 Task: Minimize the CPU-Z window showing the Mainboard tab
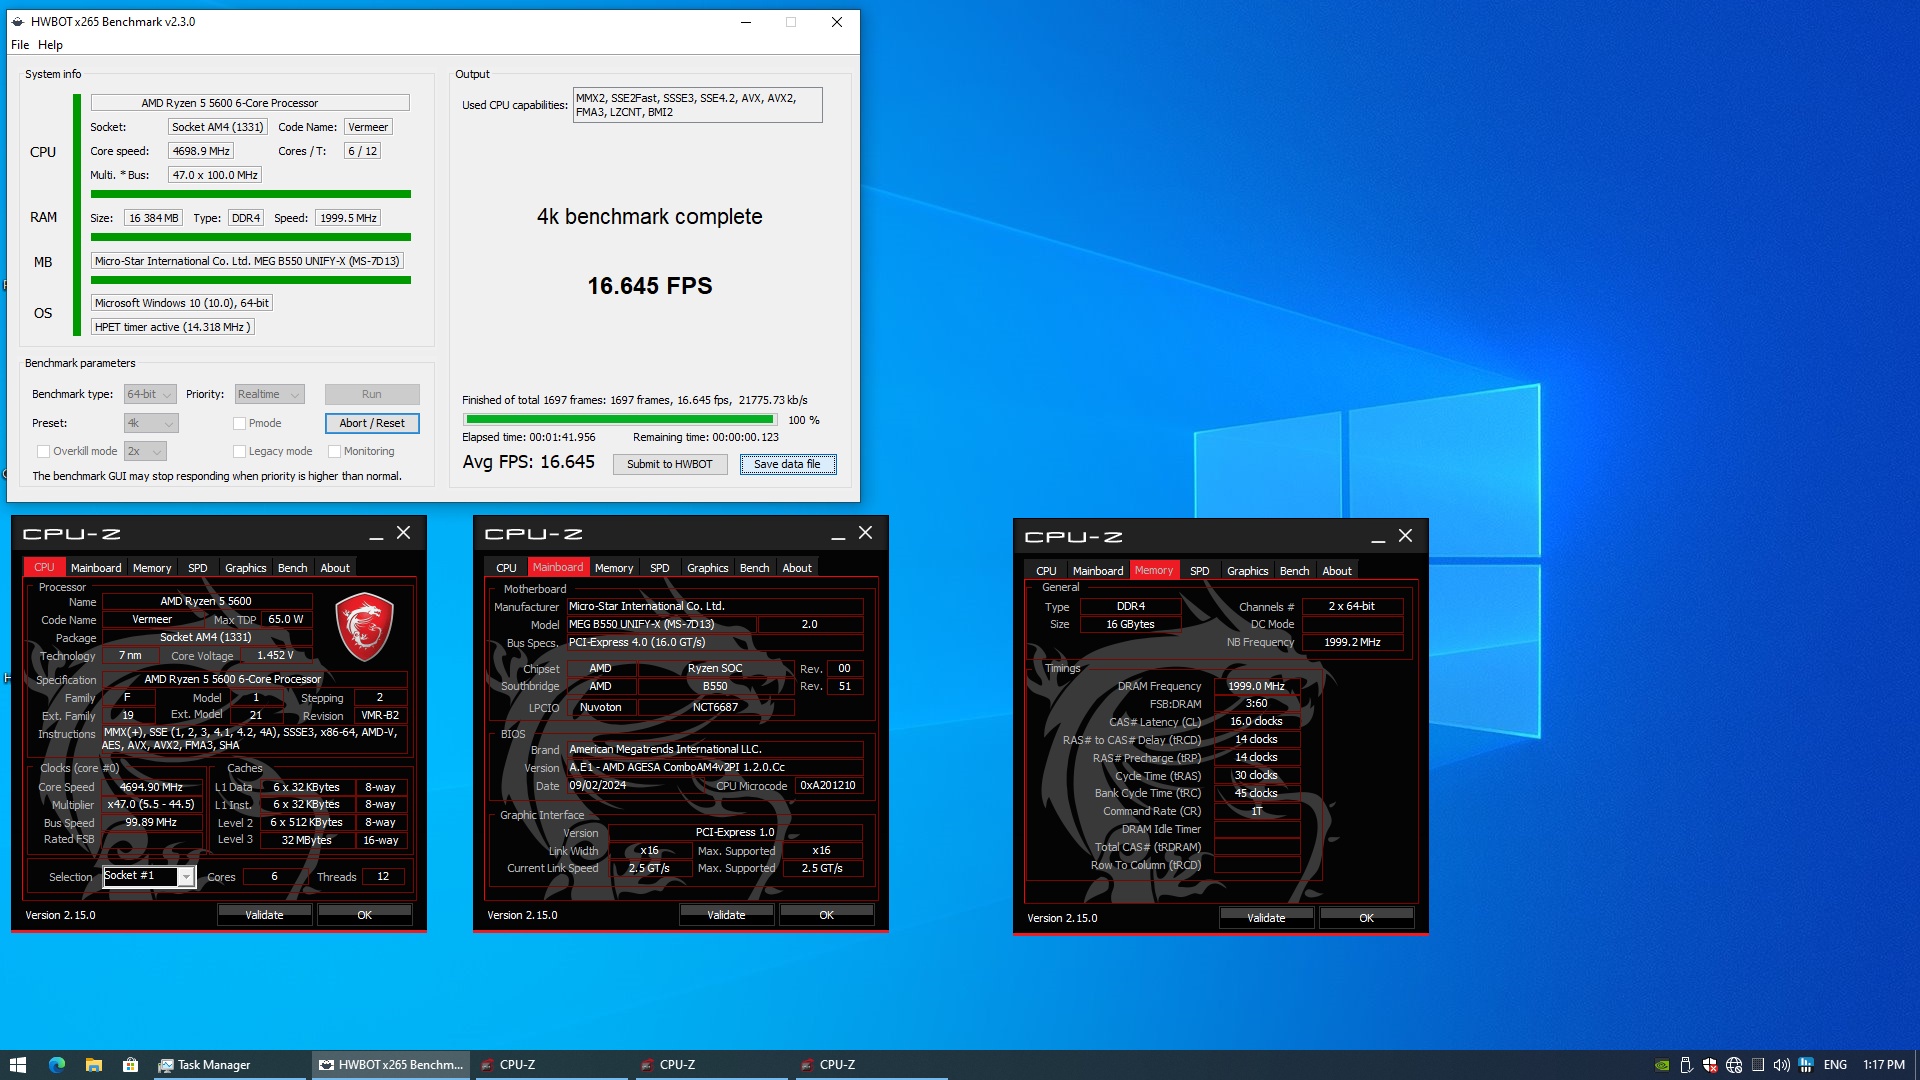click(838, 535)
